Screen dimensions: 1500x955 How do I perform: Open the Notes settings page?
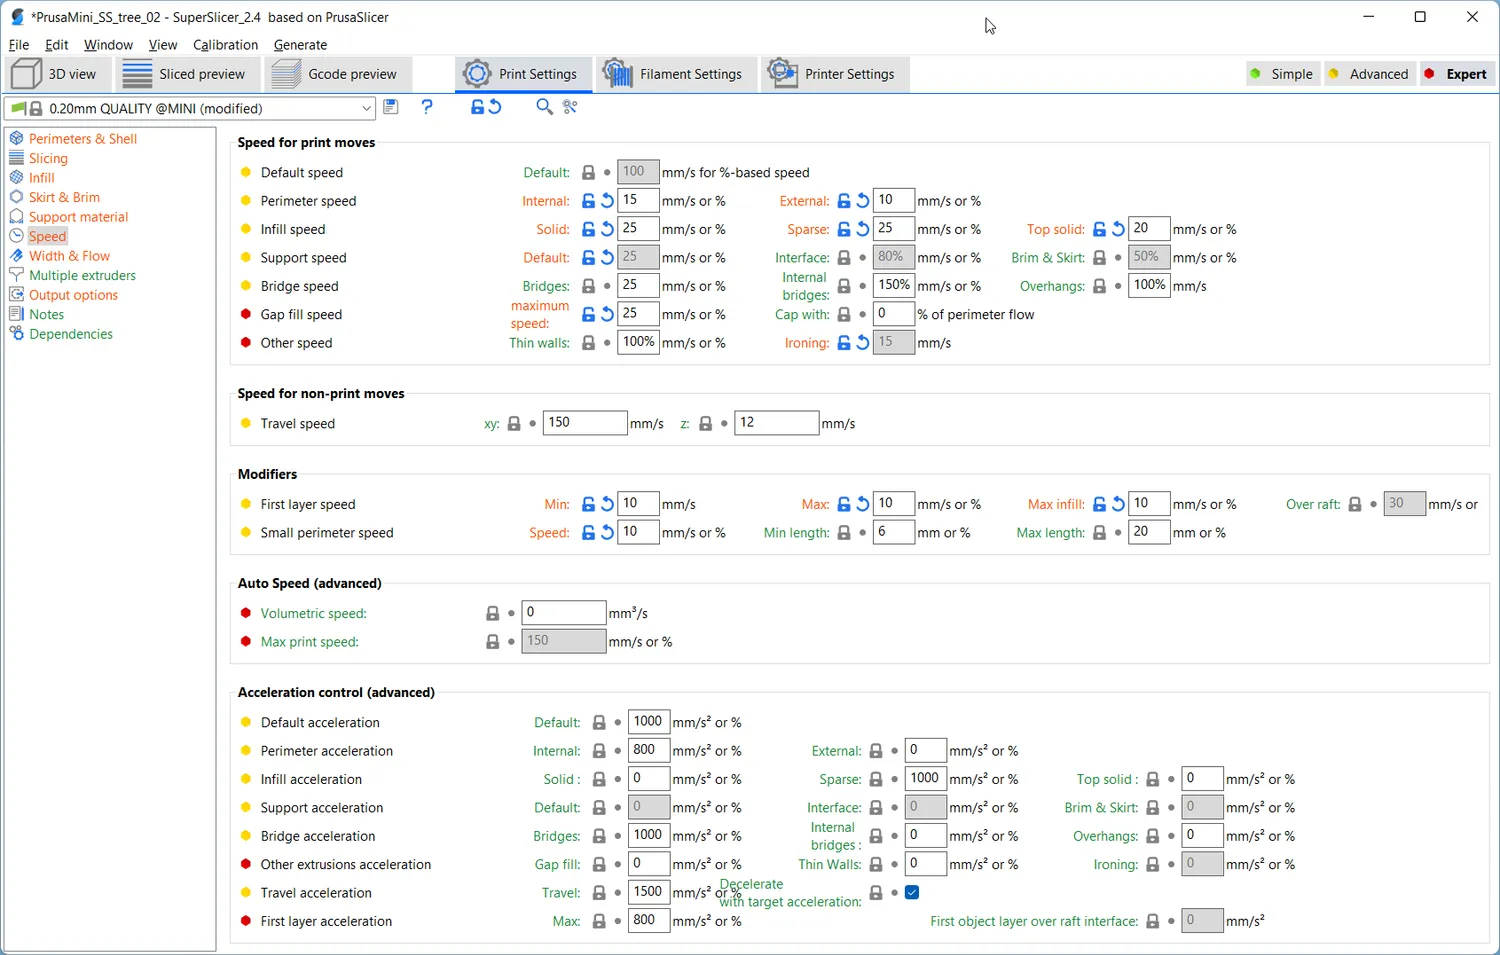coord(46,314)
